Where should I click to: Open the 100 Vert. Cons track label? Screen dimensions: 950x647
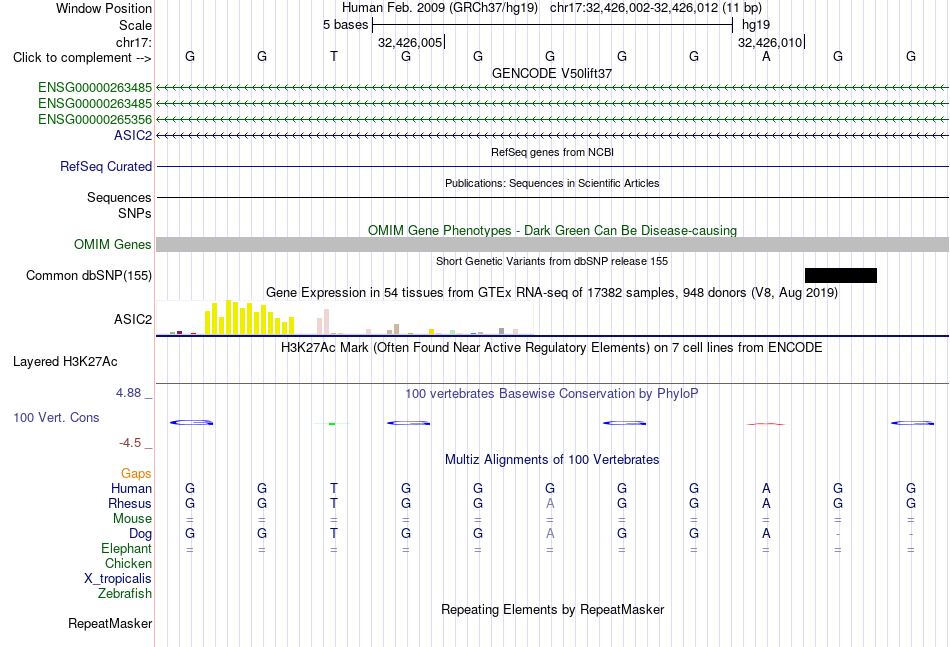click(56, 417)
